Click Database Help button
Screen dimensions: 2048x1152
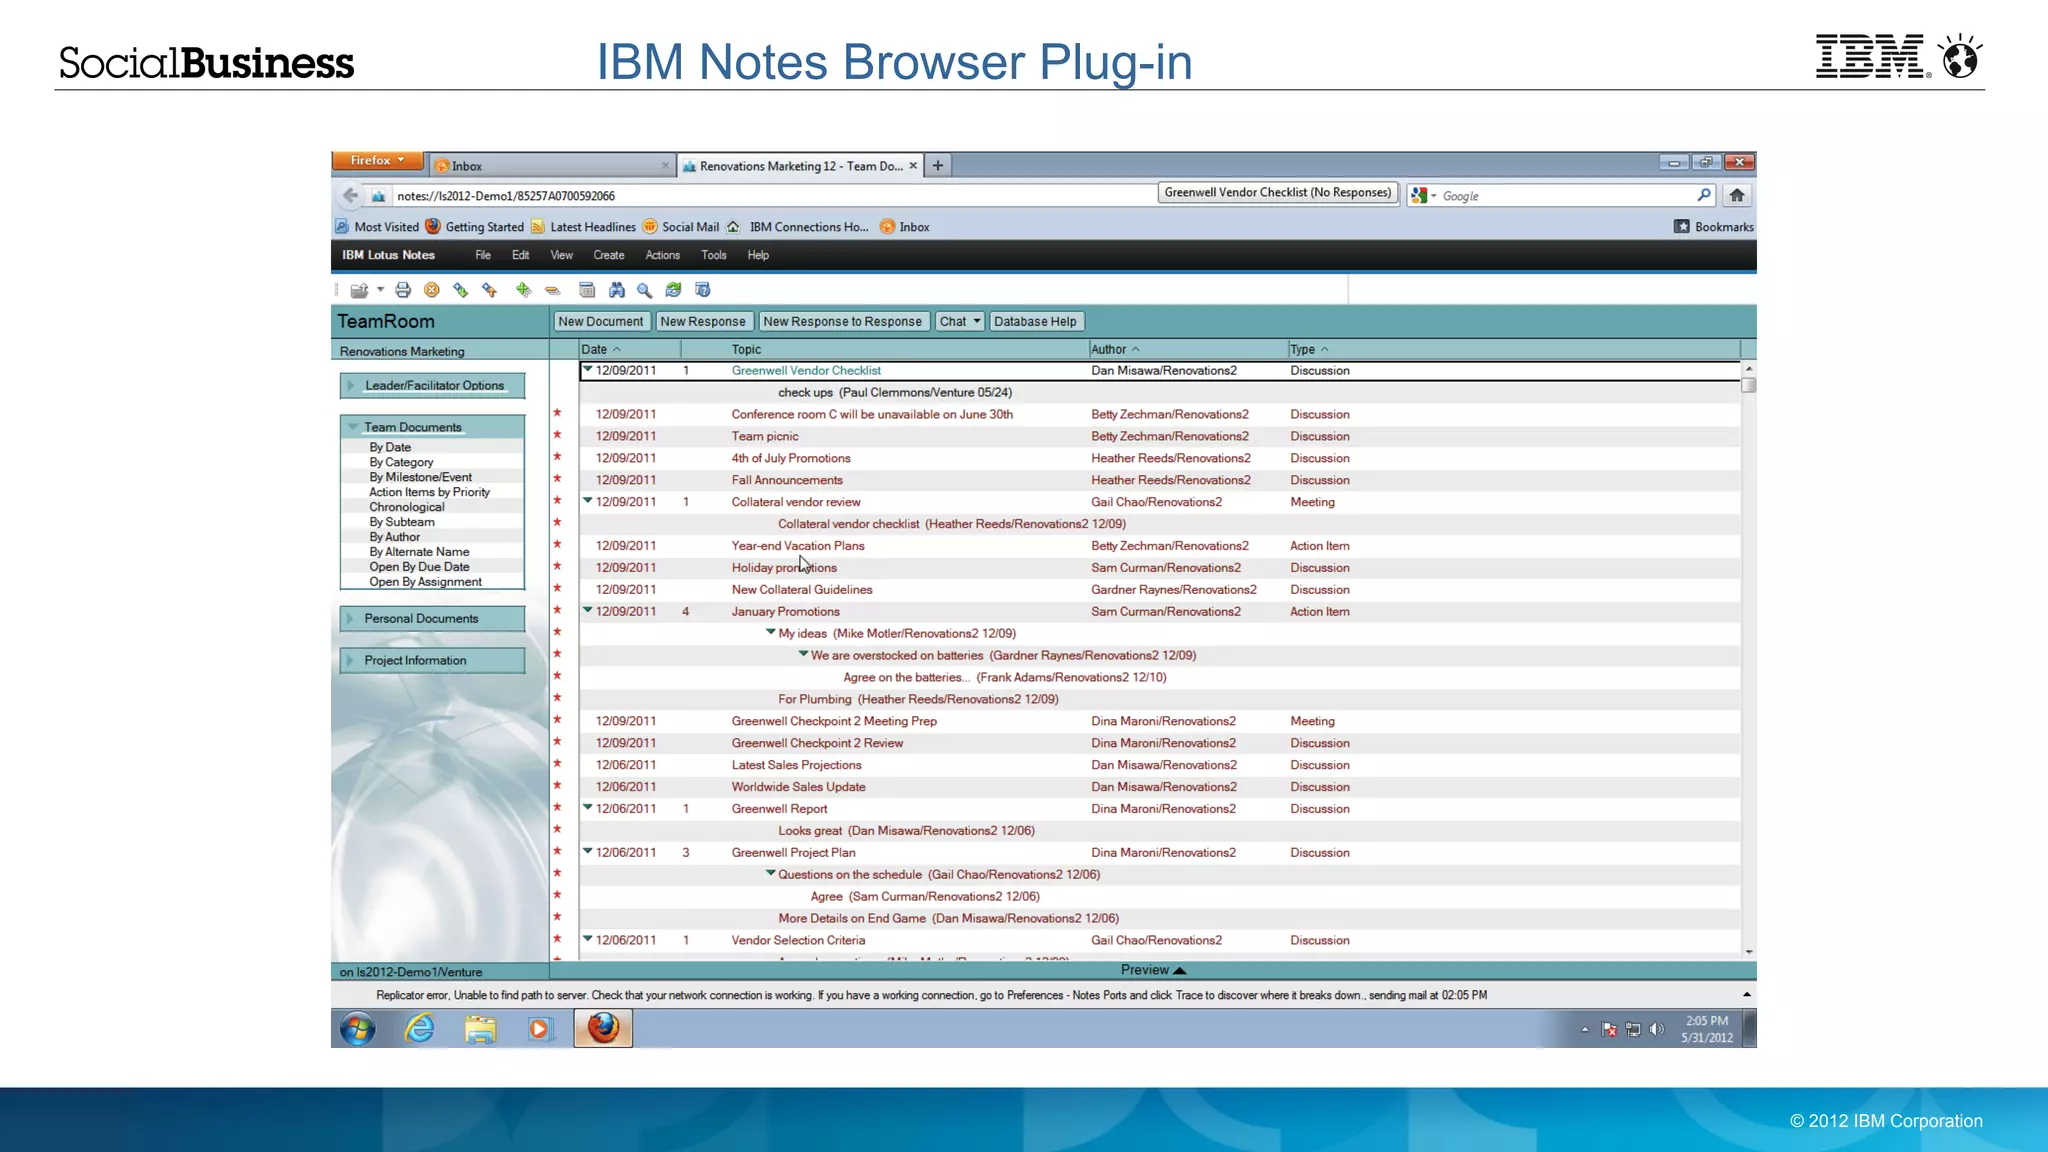[1036, 322]
